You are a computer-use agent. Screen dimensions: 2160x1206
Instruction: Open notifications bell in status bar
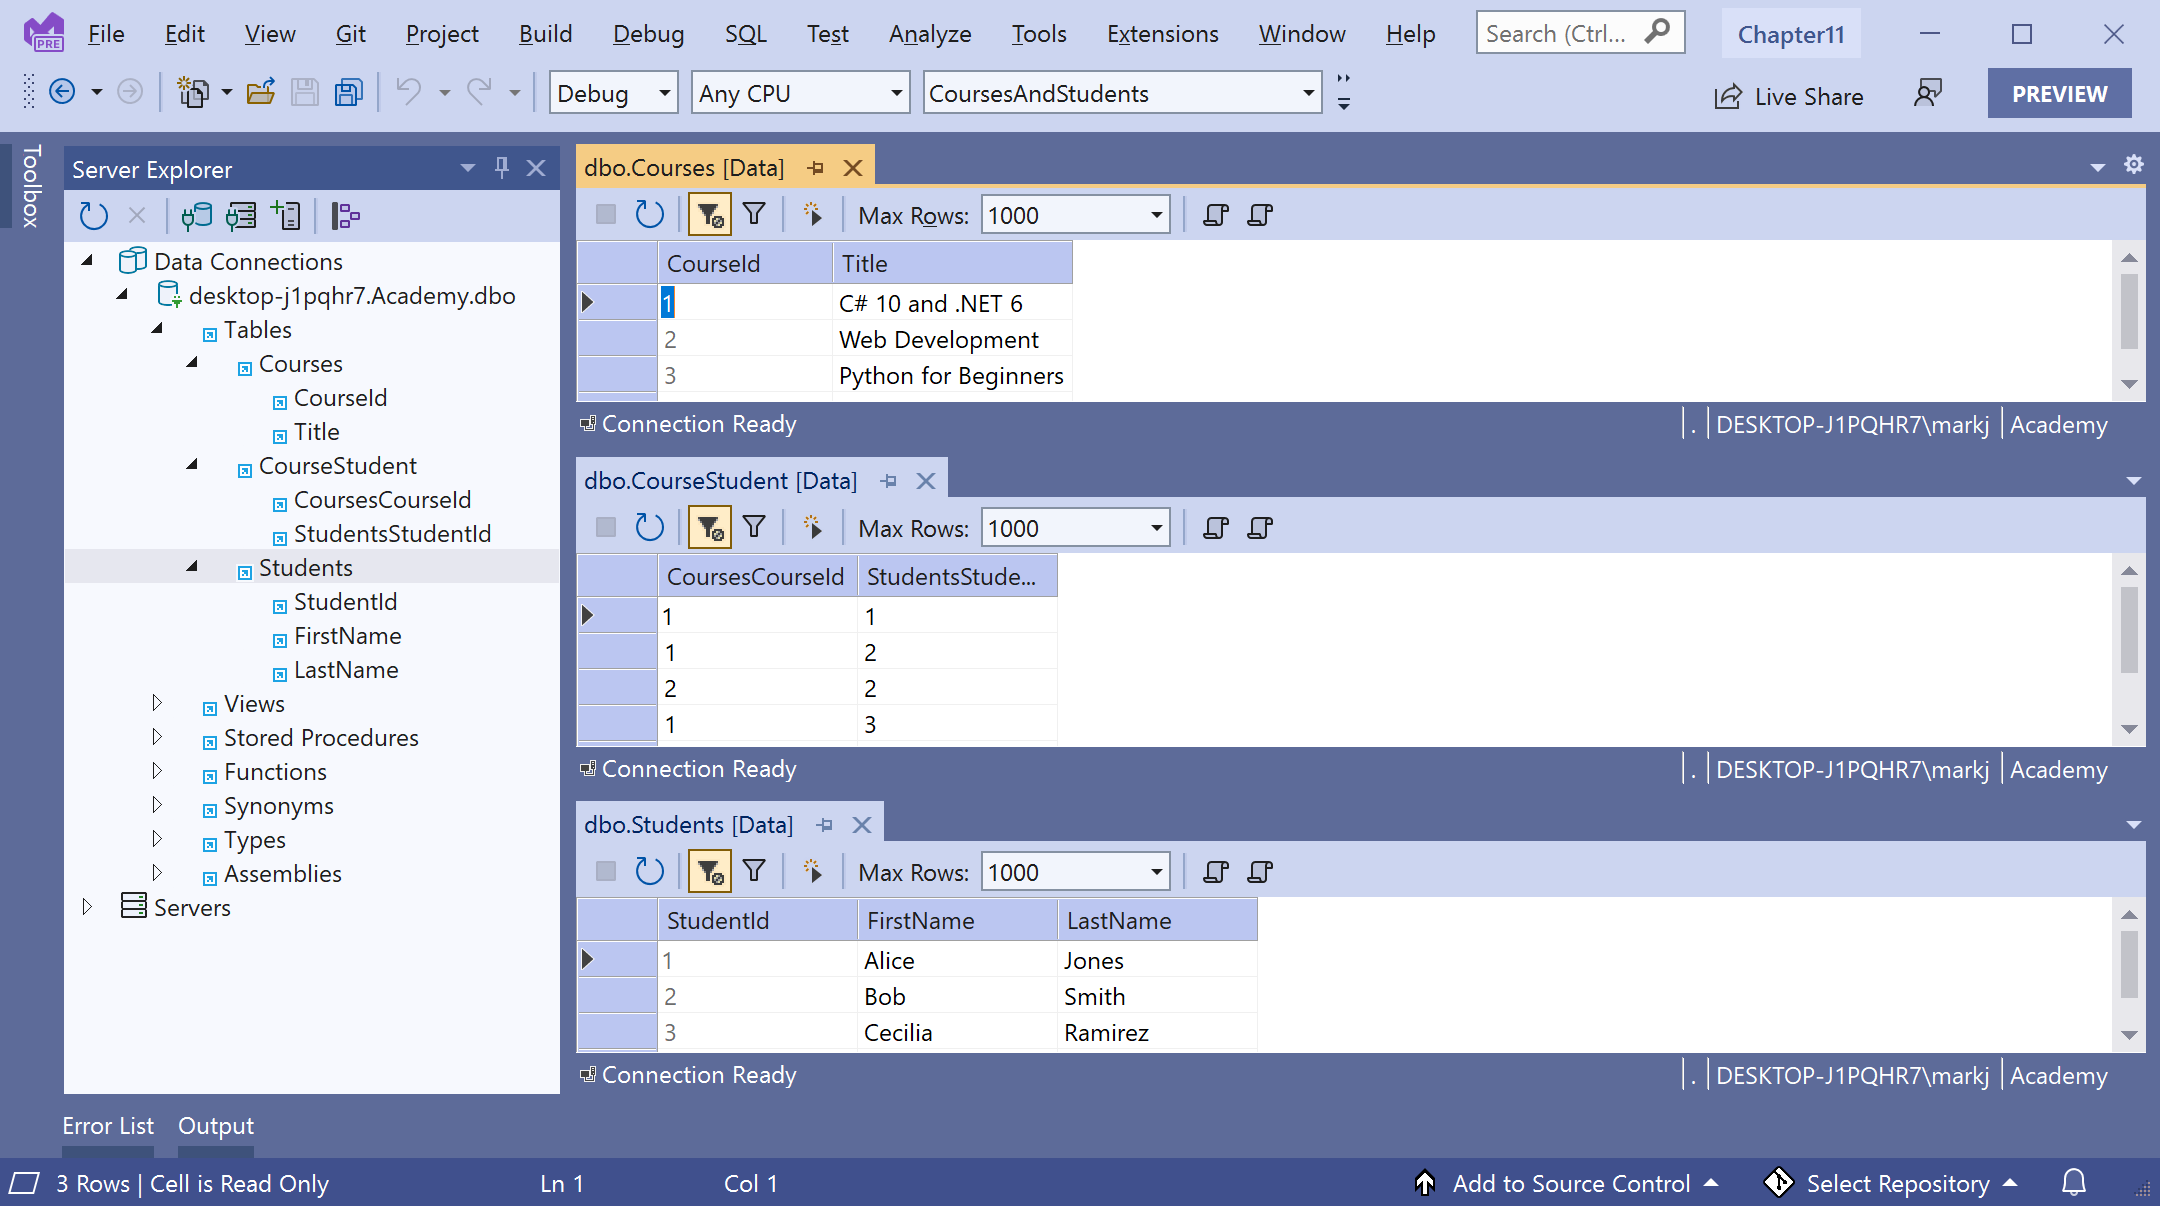click(x=2074, y=1183)
